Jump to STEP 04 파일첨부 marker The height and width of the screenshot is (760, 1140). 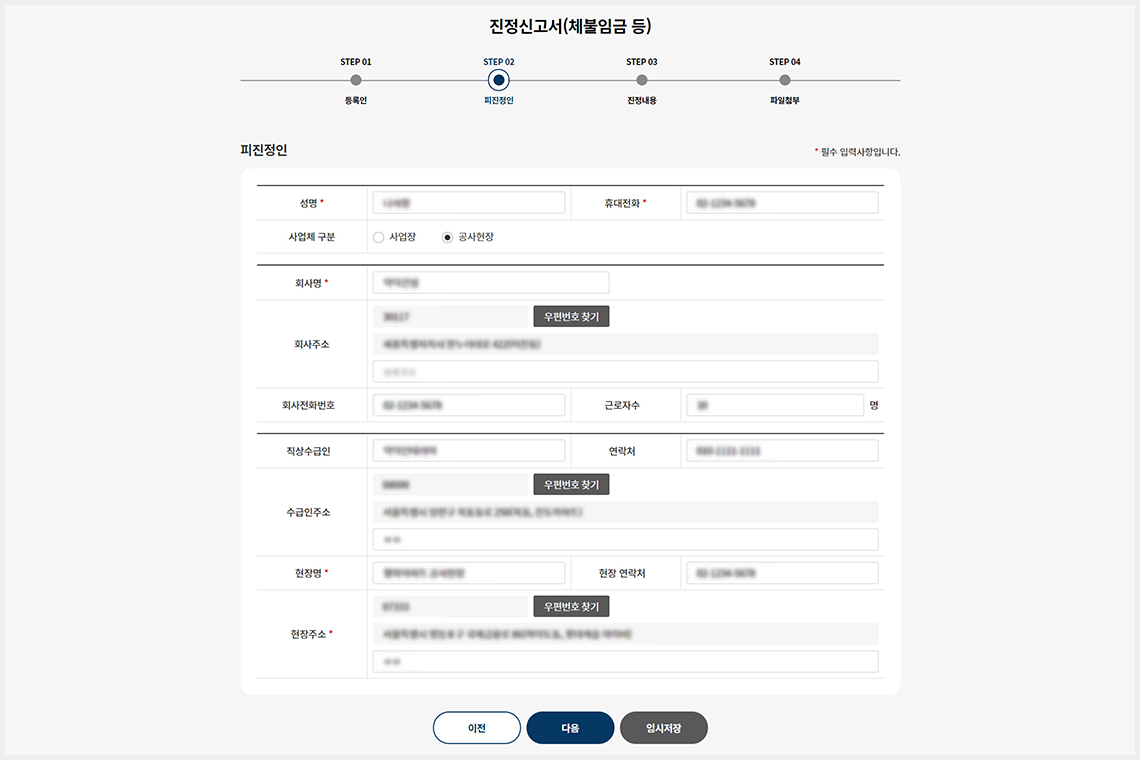[784, 80]
